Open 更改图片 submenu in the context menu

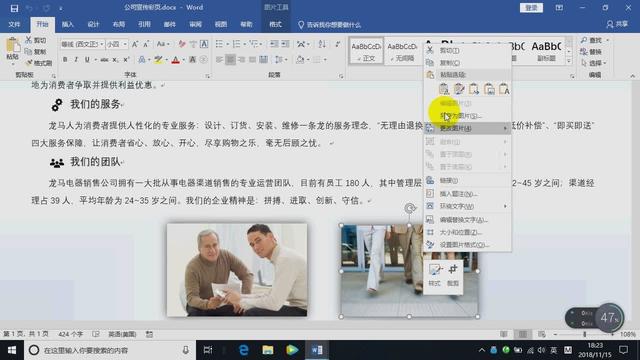click(x=467, y=129)
